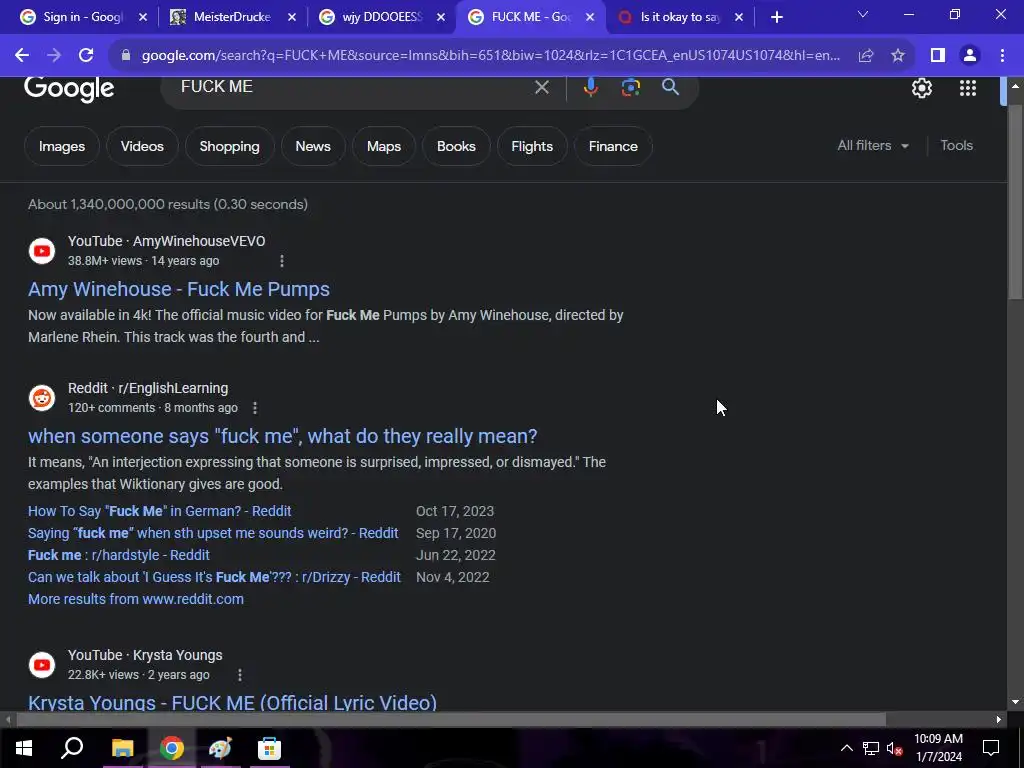Open the 'what do they really mean?' Reddit result
This screenshot has width=1024, height=768.
pos(283,436)
